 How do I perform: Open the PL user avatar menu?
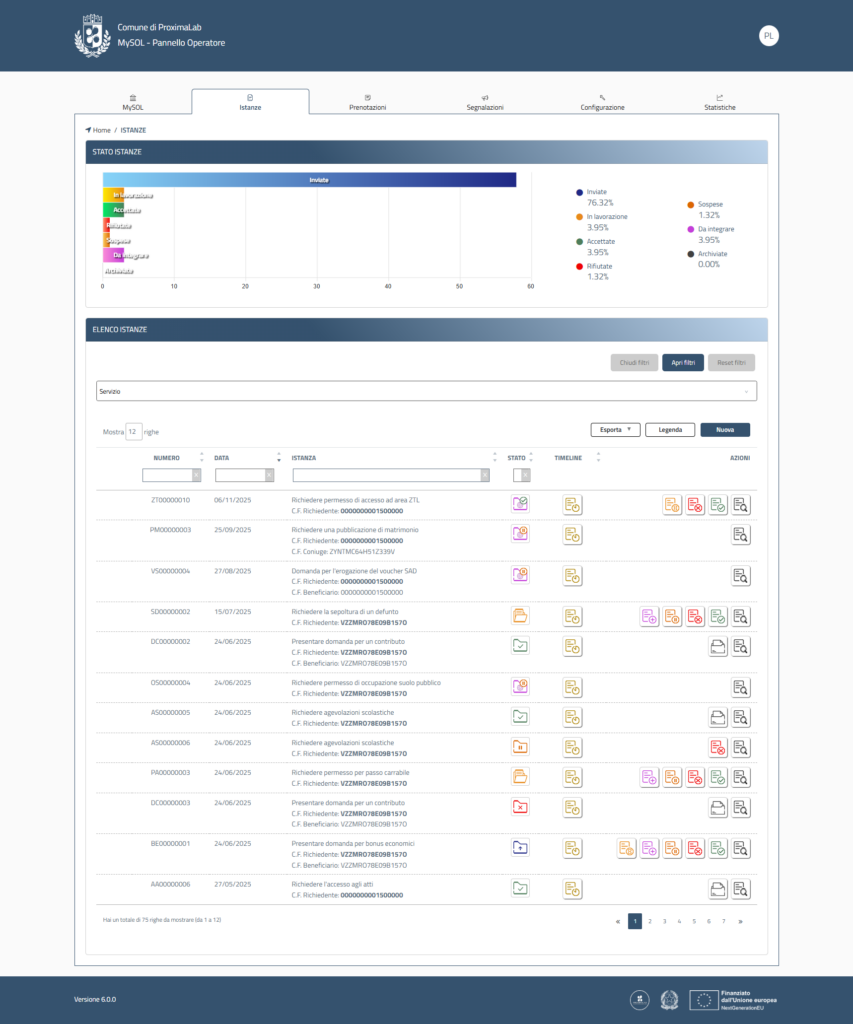click(768, 35)
